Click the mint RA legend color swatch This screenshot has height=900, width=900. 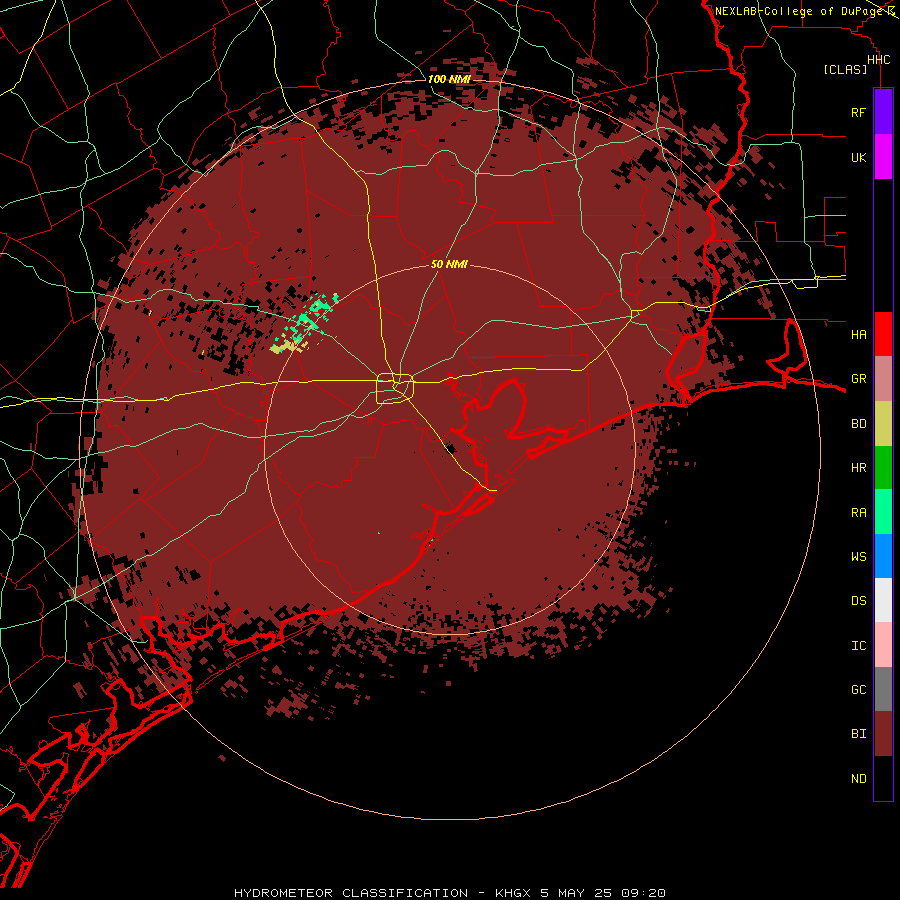click(883, 512)
